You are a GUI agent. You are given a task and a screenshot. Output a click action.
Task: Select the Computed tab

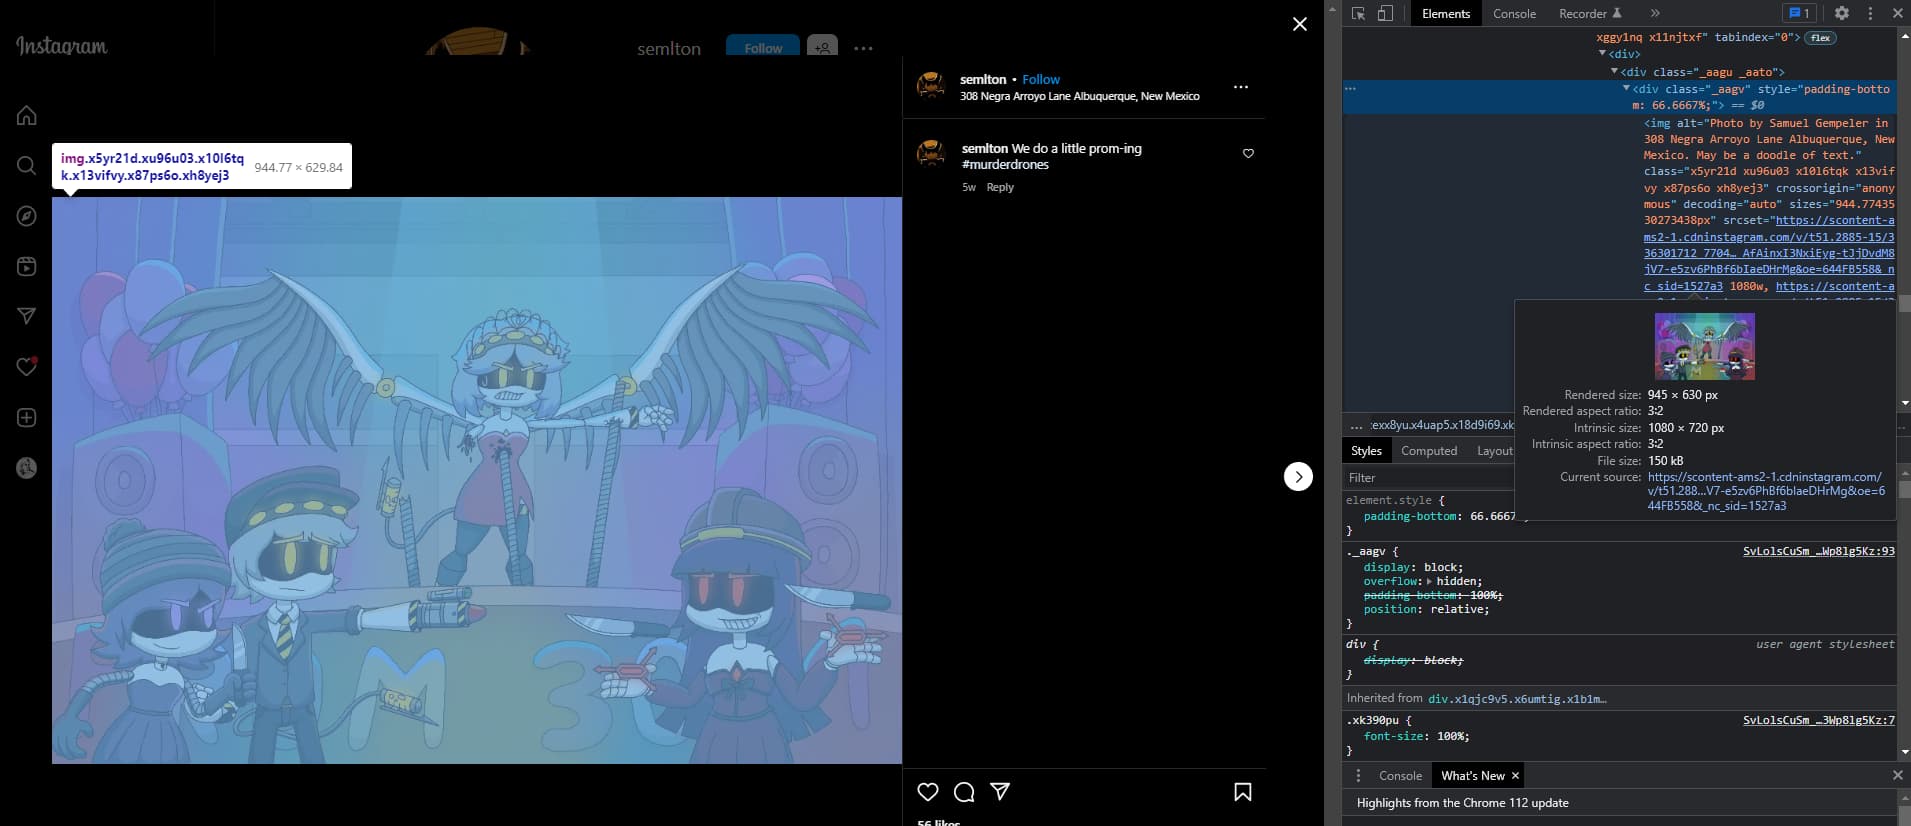(1429, 451)
